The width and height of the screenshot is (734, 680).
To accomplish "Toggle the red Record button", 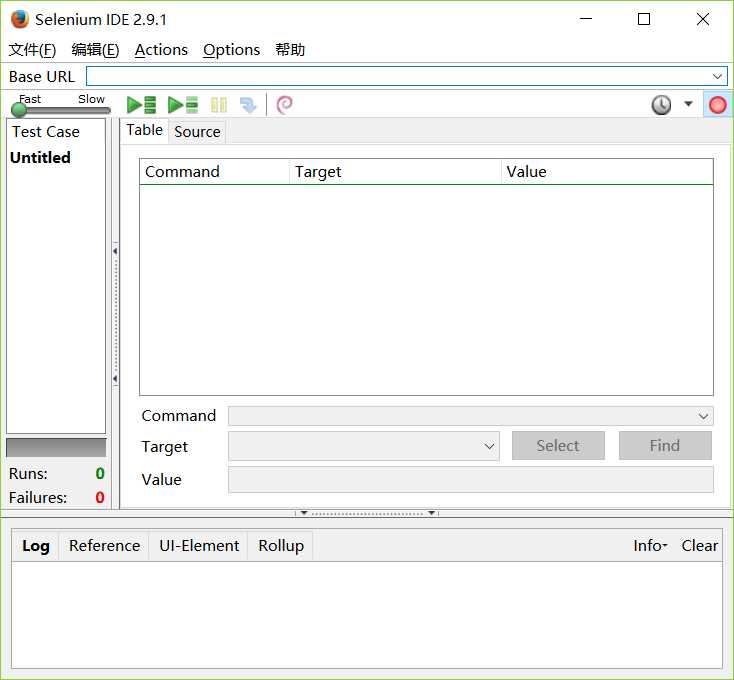I will coord(718,105).
